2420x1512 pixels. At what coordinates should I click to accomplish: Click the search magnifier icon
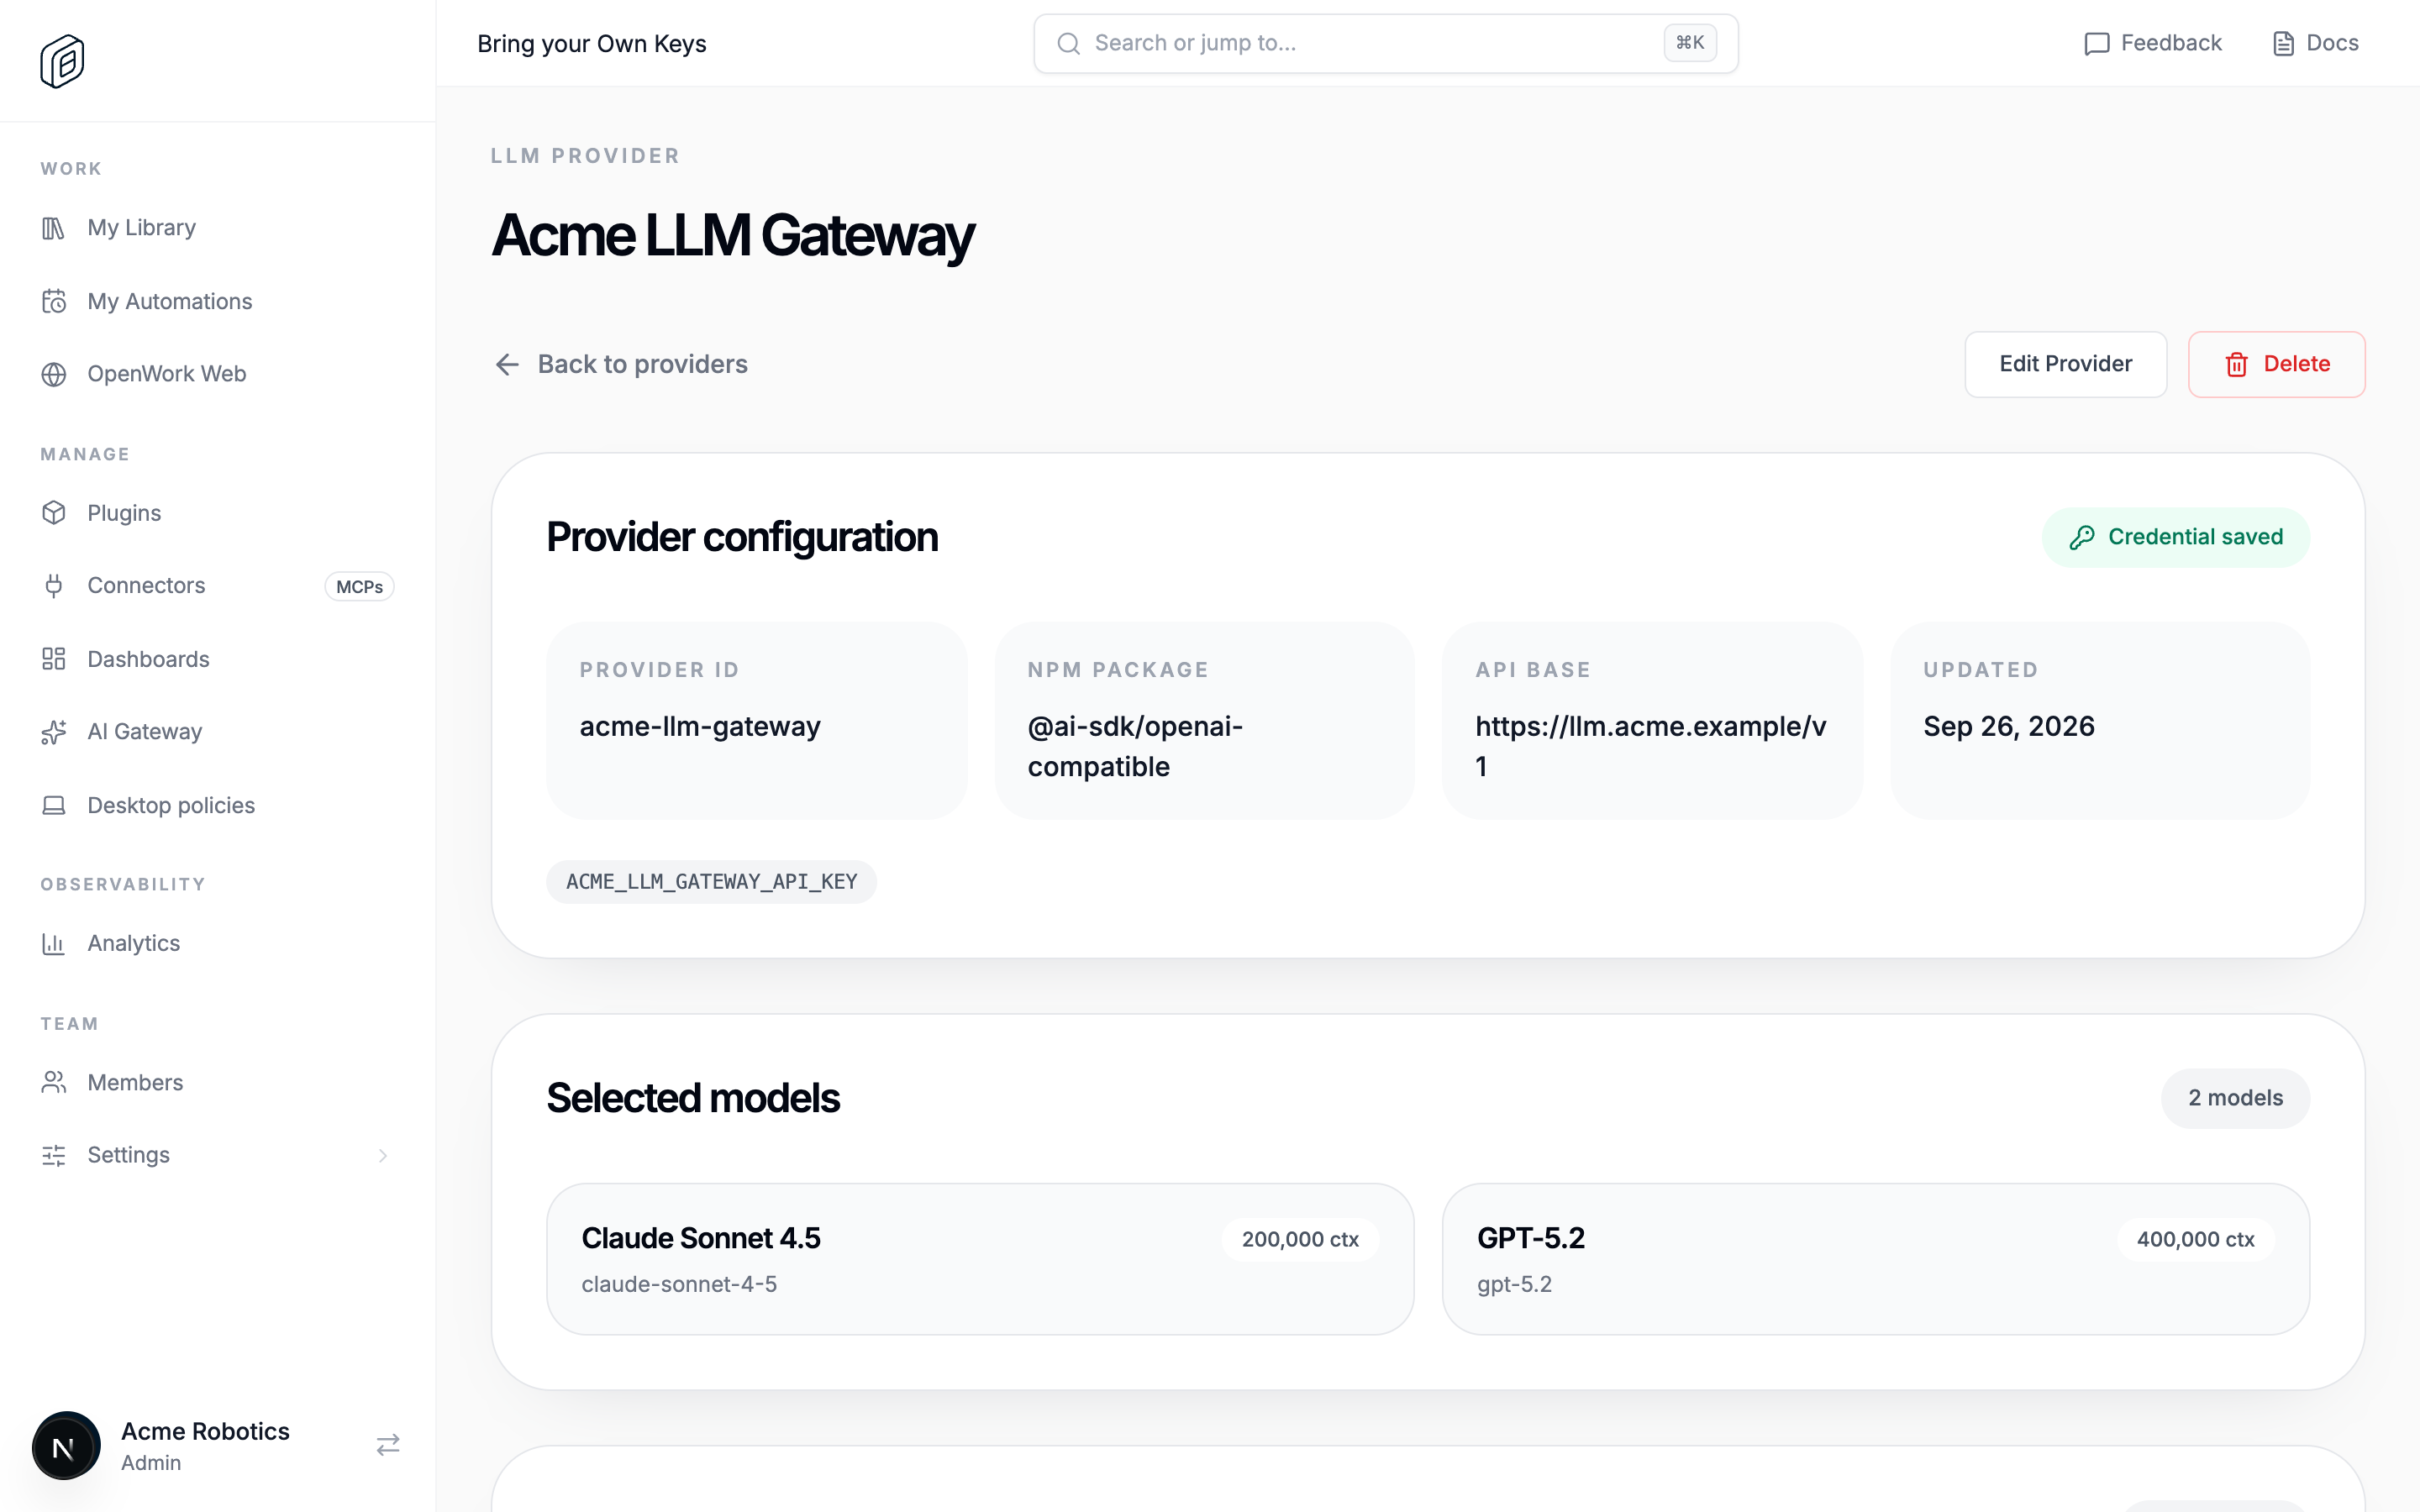coord(1069,44)
